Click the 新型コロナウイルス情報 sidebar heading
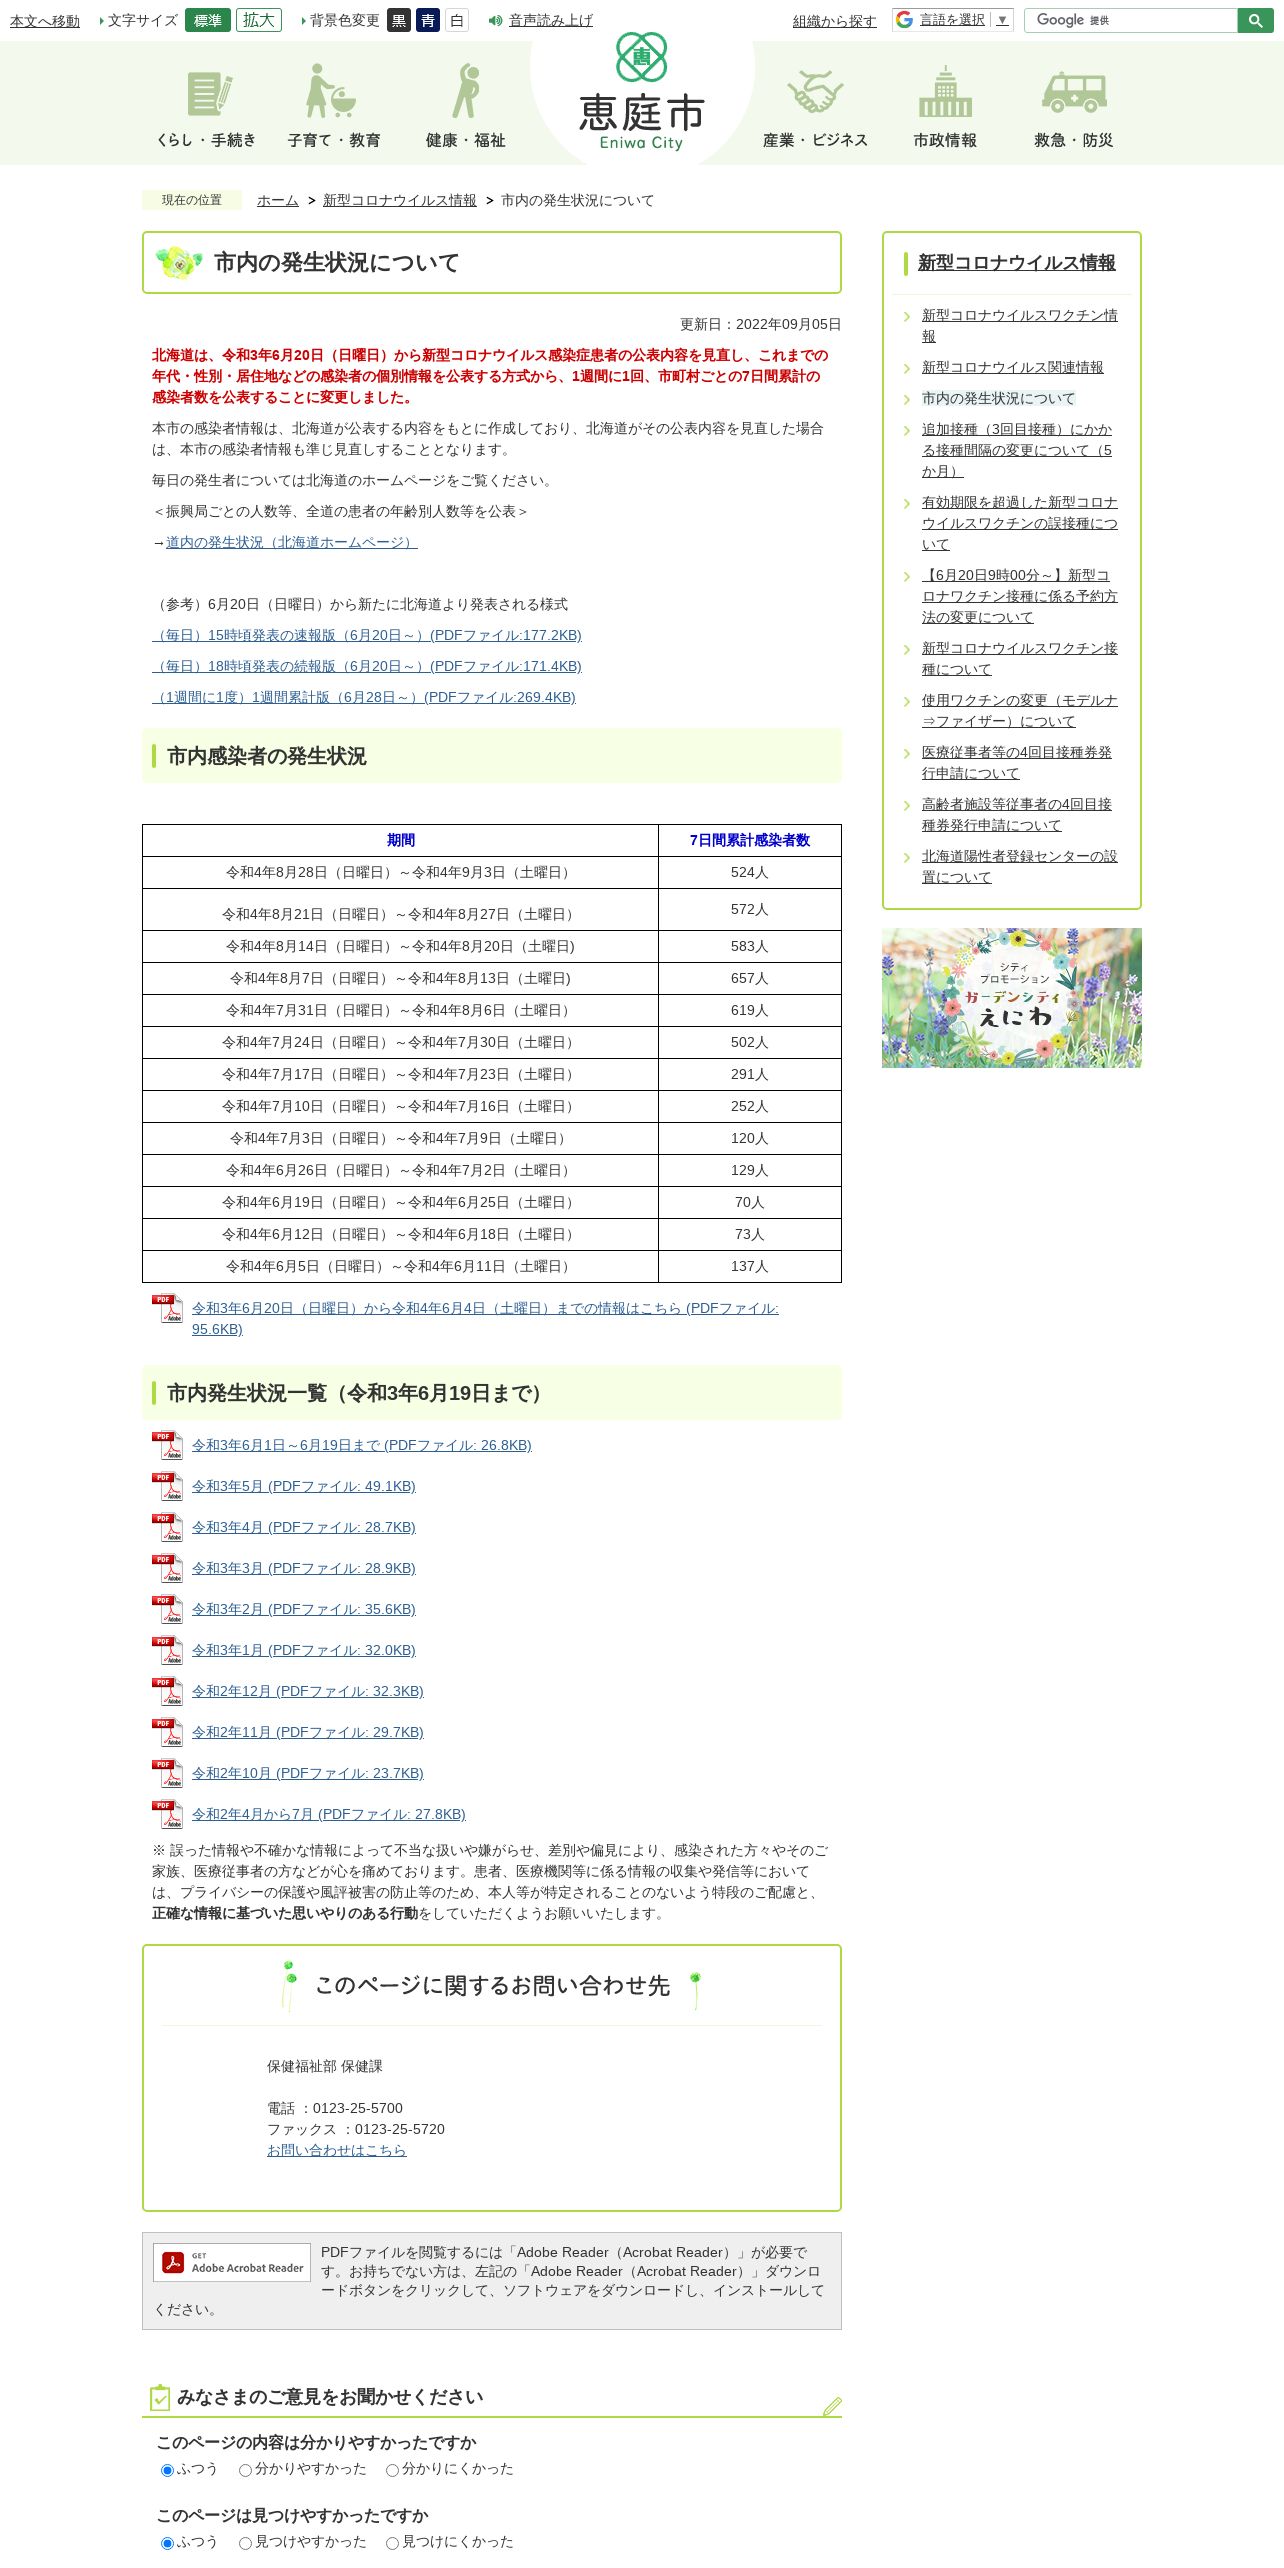Screen dimensions: 1284x2568 pyautogui.click(x=1016, y=263)
